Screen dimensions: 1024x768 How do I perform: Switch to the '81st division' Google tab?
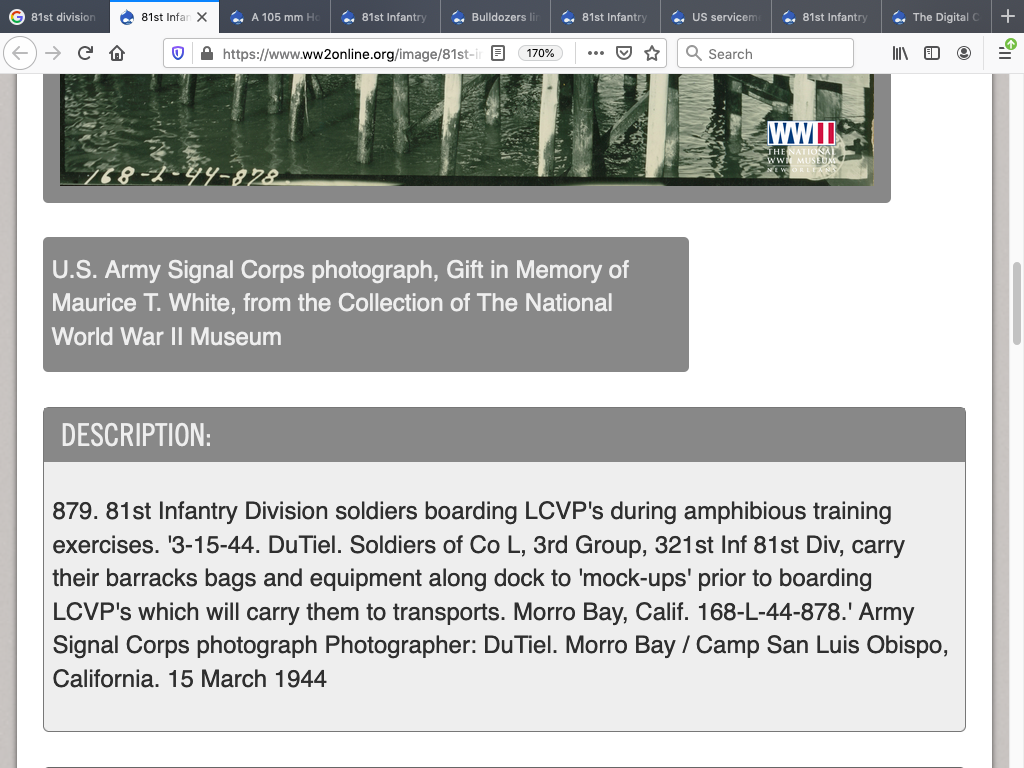tap(55, 17)
